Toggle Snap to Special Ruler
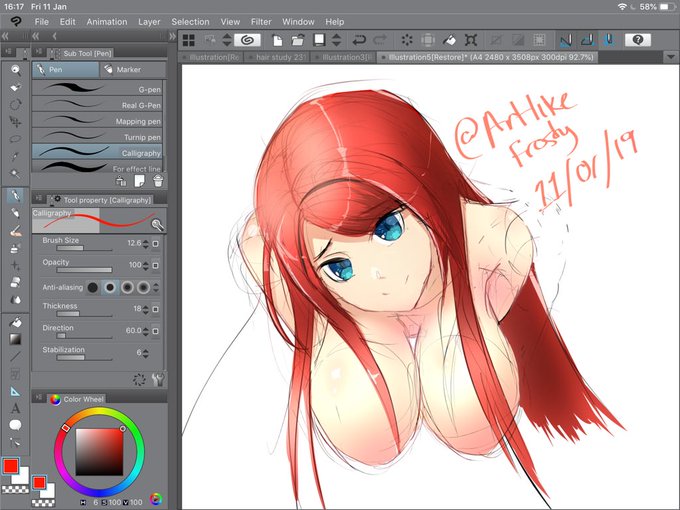This screenshot has height=510, width=680. point(588,40)
